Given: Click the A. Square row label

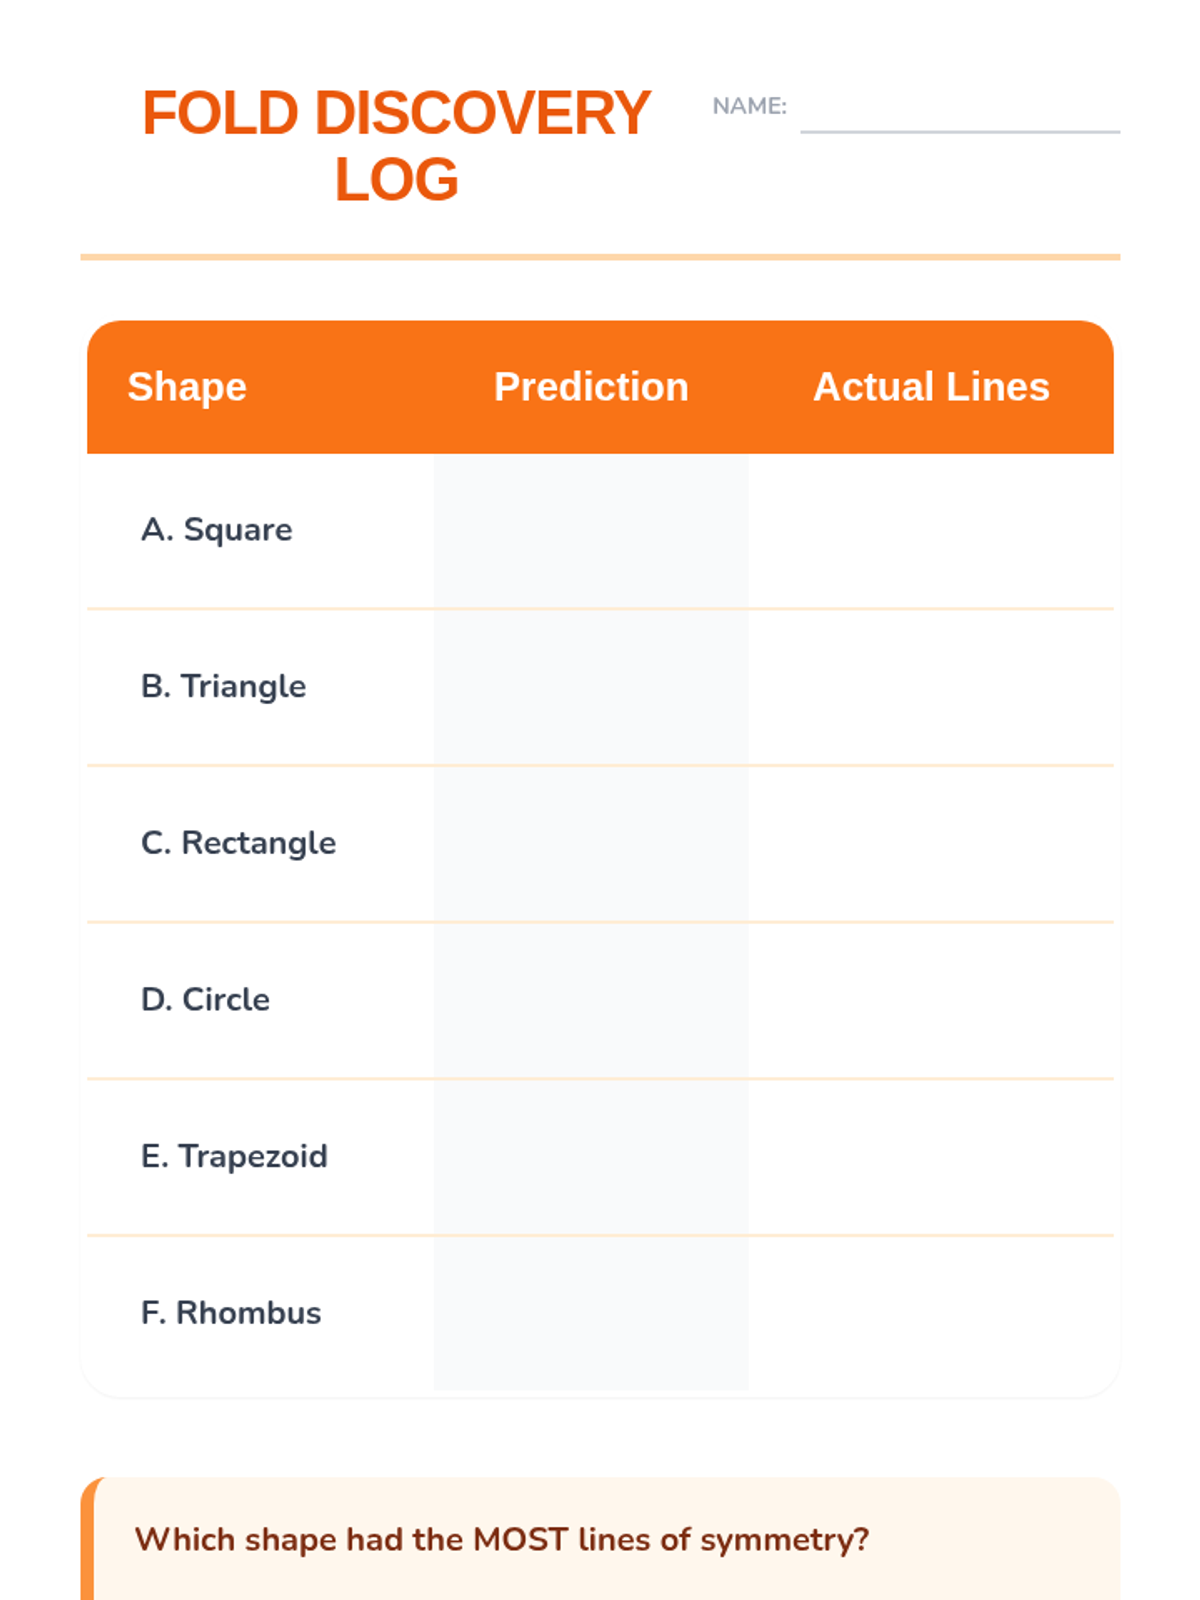Looking at the screenshot, I should [x=217, y=530].
